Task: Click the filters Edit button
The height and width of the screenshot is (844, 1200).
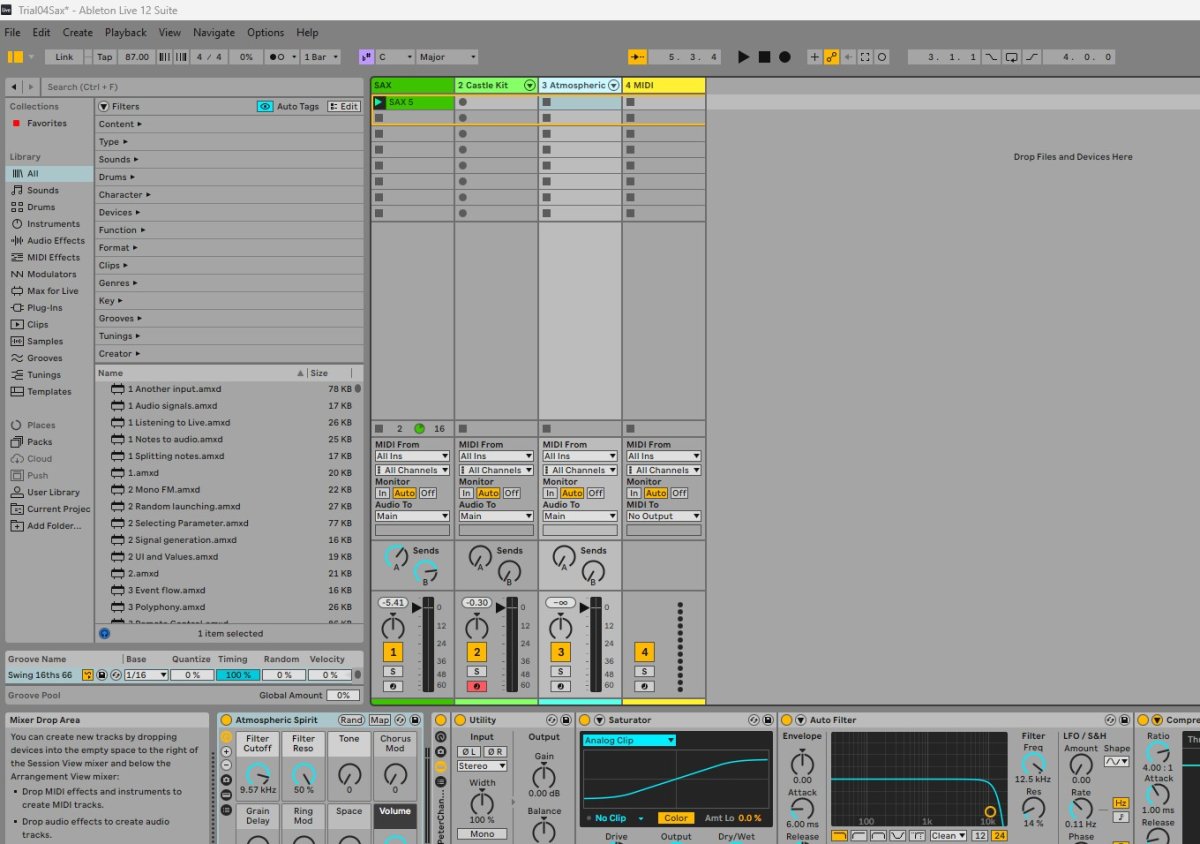Action: click(x=344, y=106)
